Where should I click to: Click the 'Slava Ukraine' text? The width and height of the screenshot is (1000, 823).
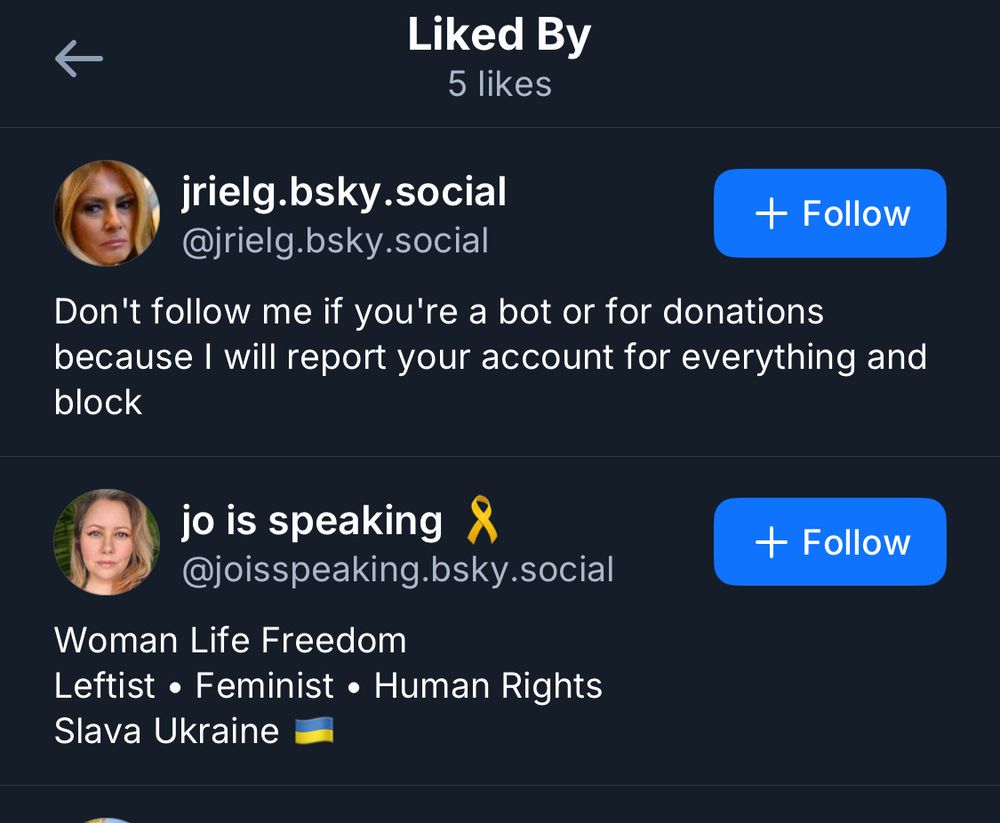tap(166, 731)
